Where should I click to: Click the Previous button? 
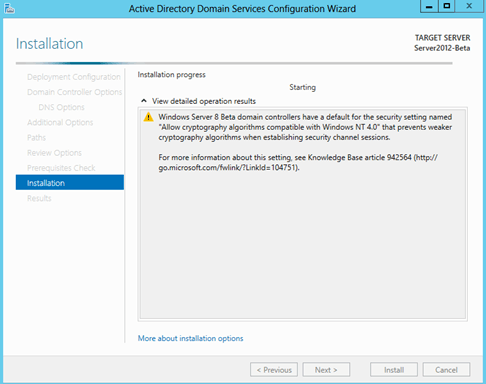pyautogui.click(x=274, y=370)
